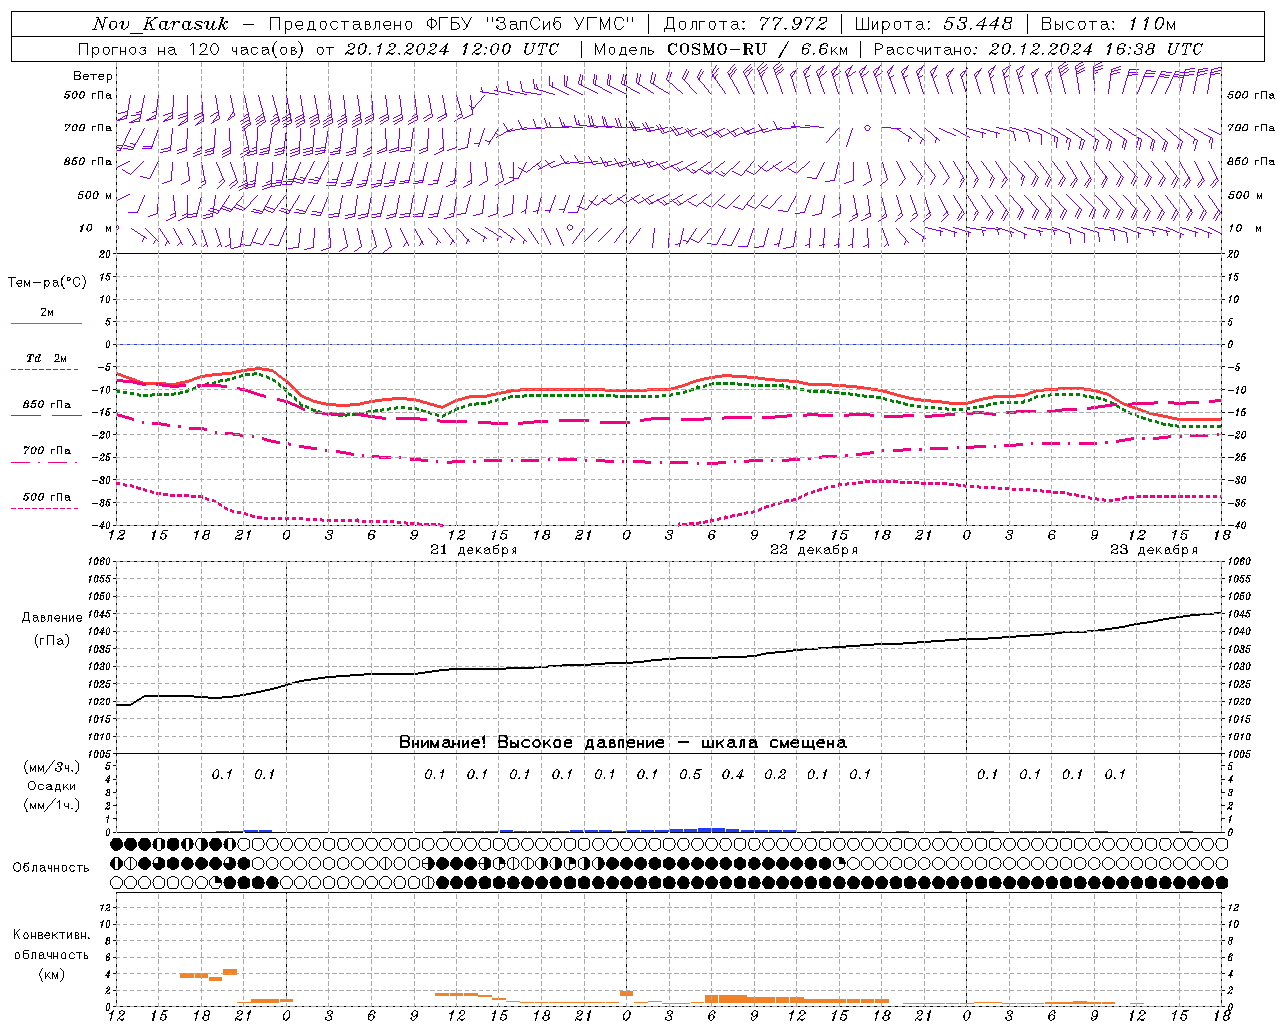Image resolution: width=1280 pixels, height=1024 pixels.
Task: Click the "Рассчитано: 20.12.2024 16:38 UTC" timestamp
Action: pos(1038,49)
